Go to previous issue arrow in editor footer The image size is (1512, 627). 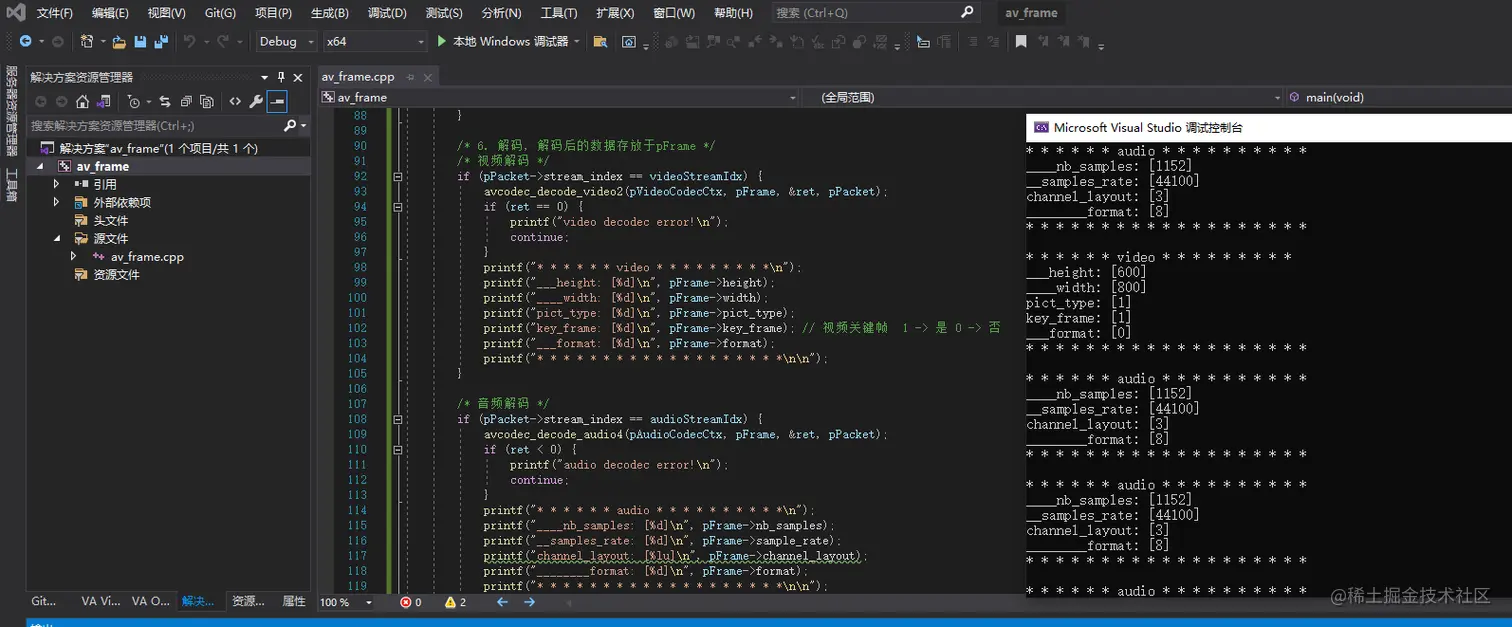tap(502, 602)
